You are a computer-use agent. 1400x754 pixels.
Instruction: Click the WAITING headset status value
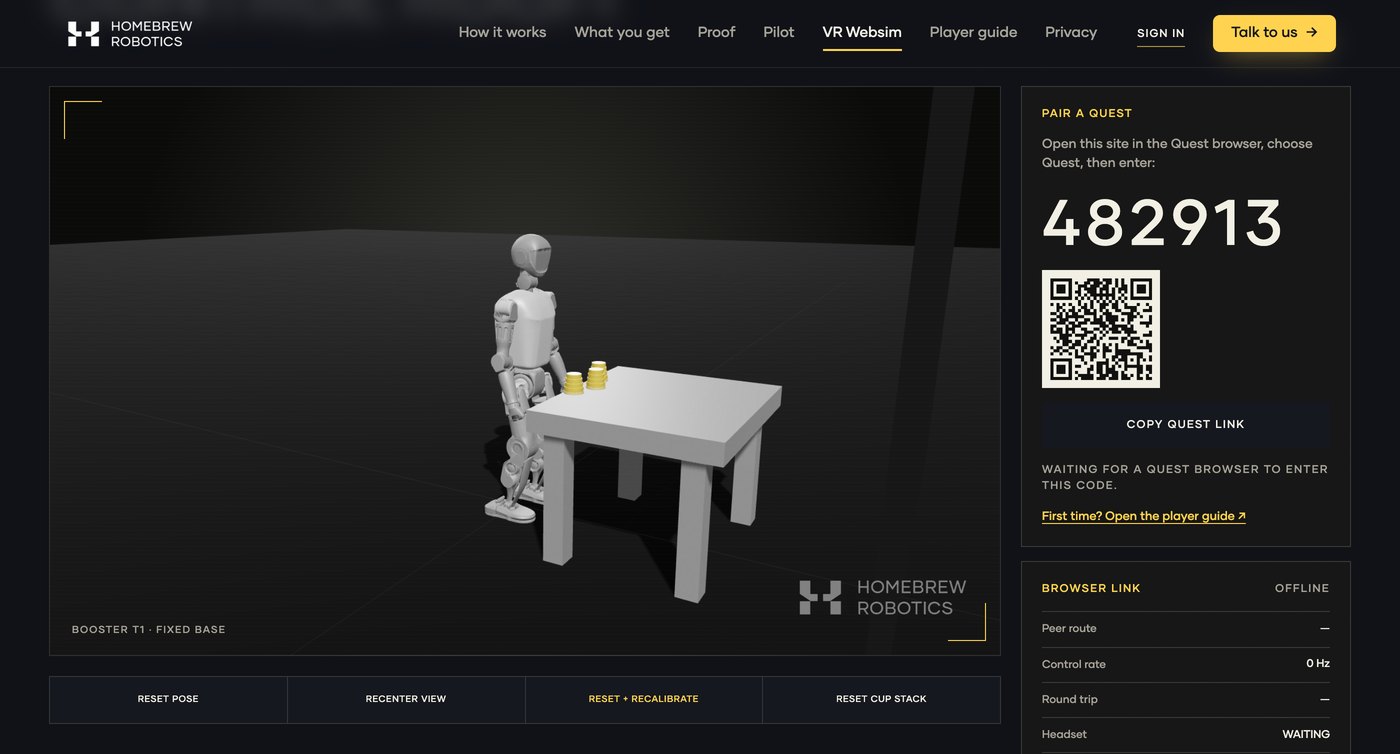[x=1306, y=734]
